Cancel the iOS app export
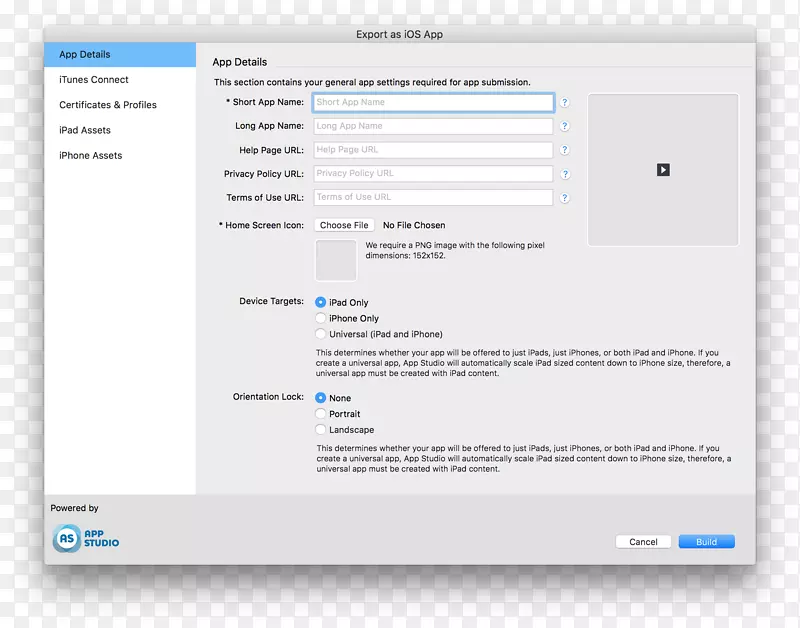800x628 pixels. [643, 541]
